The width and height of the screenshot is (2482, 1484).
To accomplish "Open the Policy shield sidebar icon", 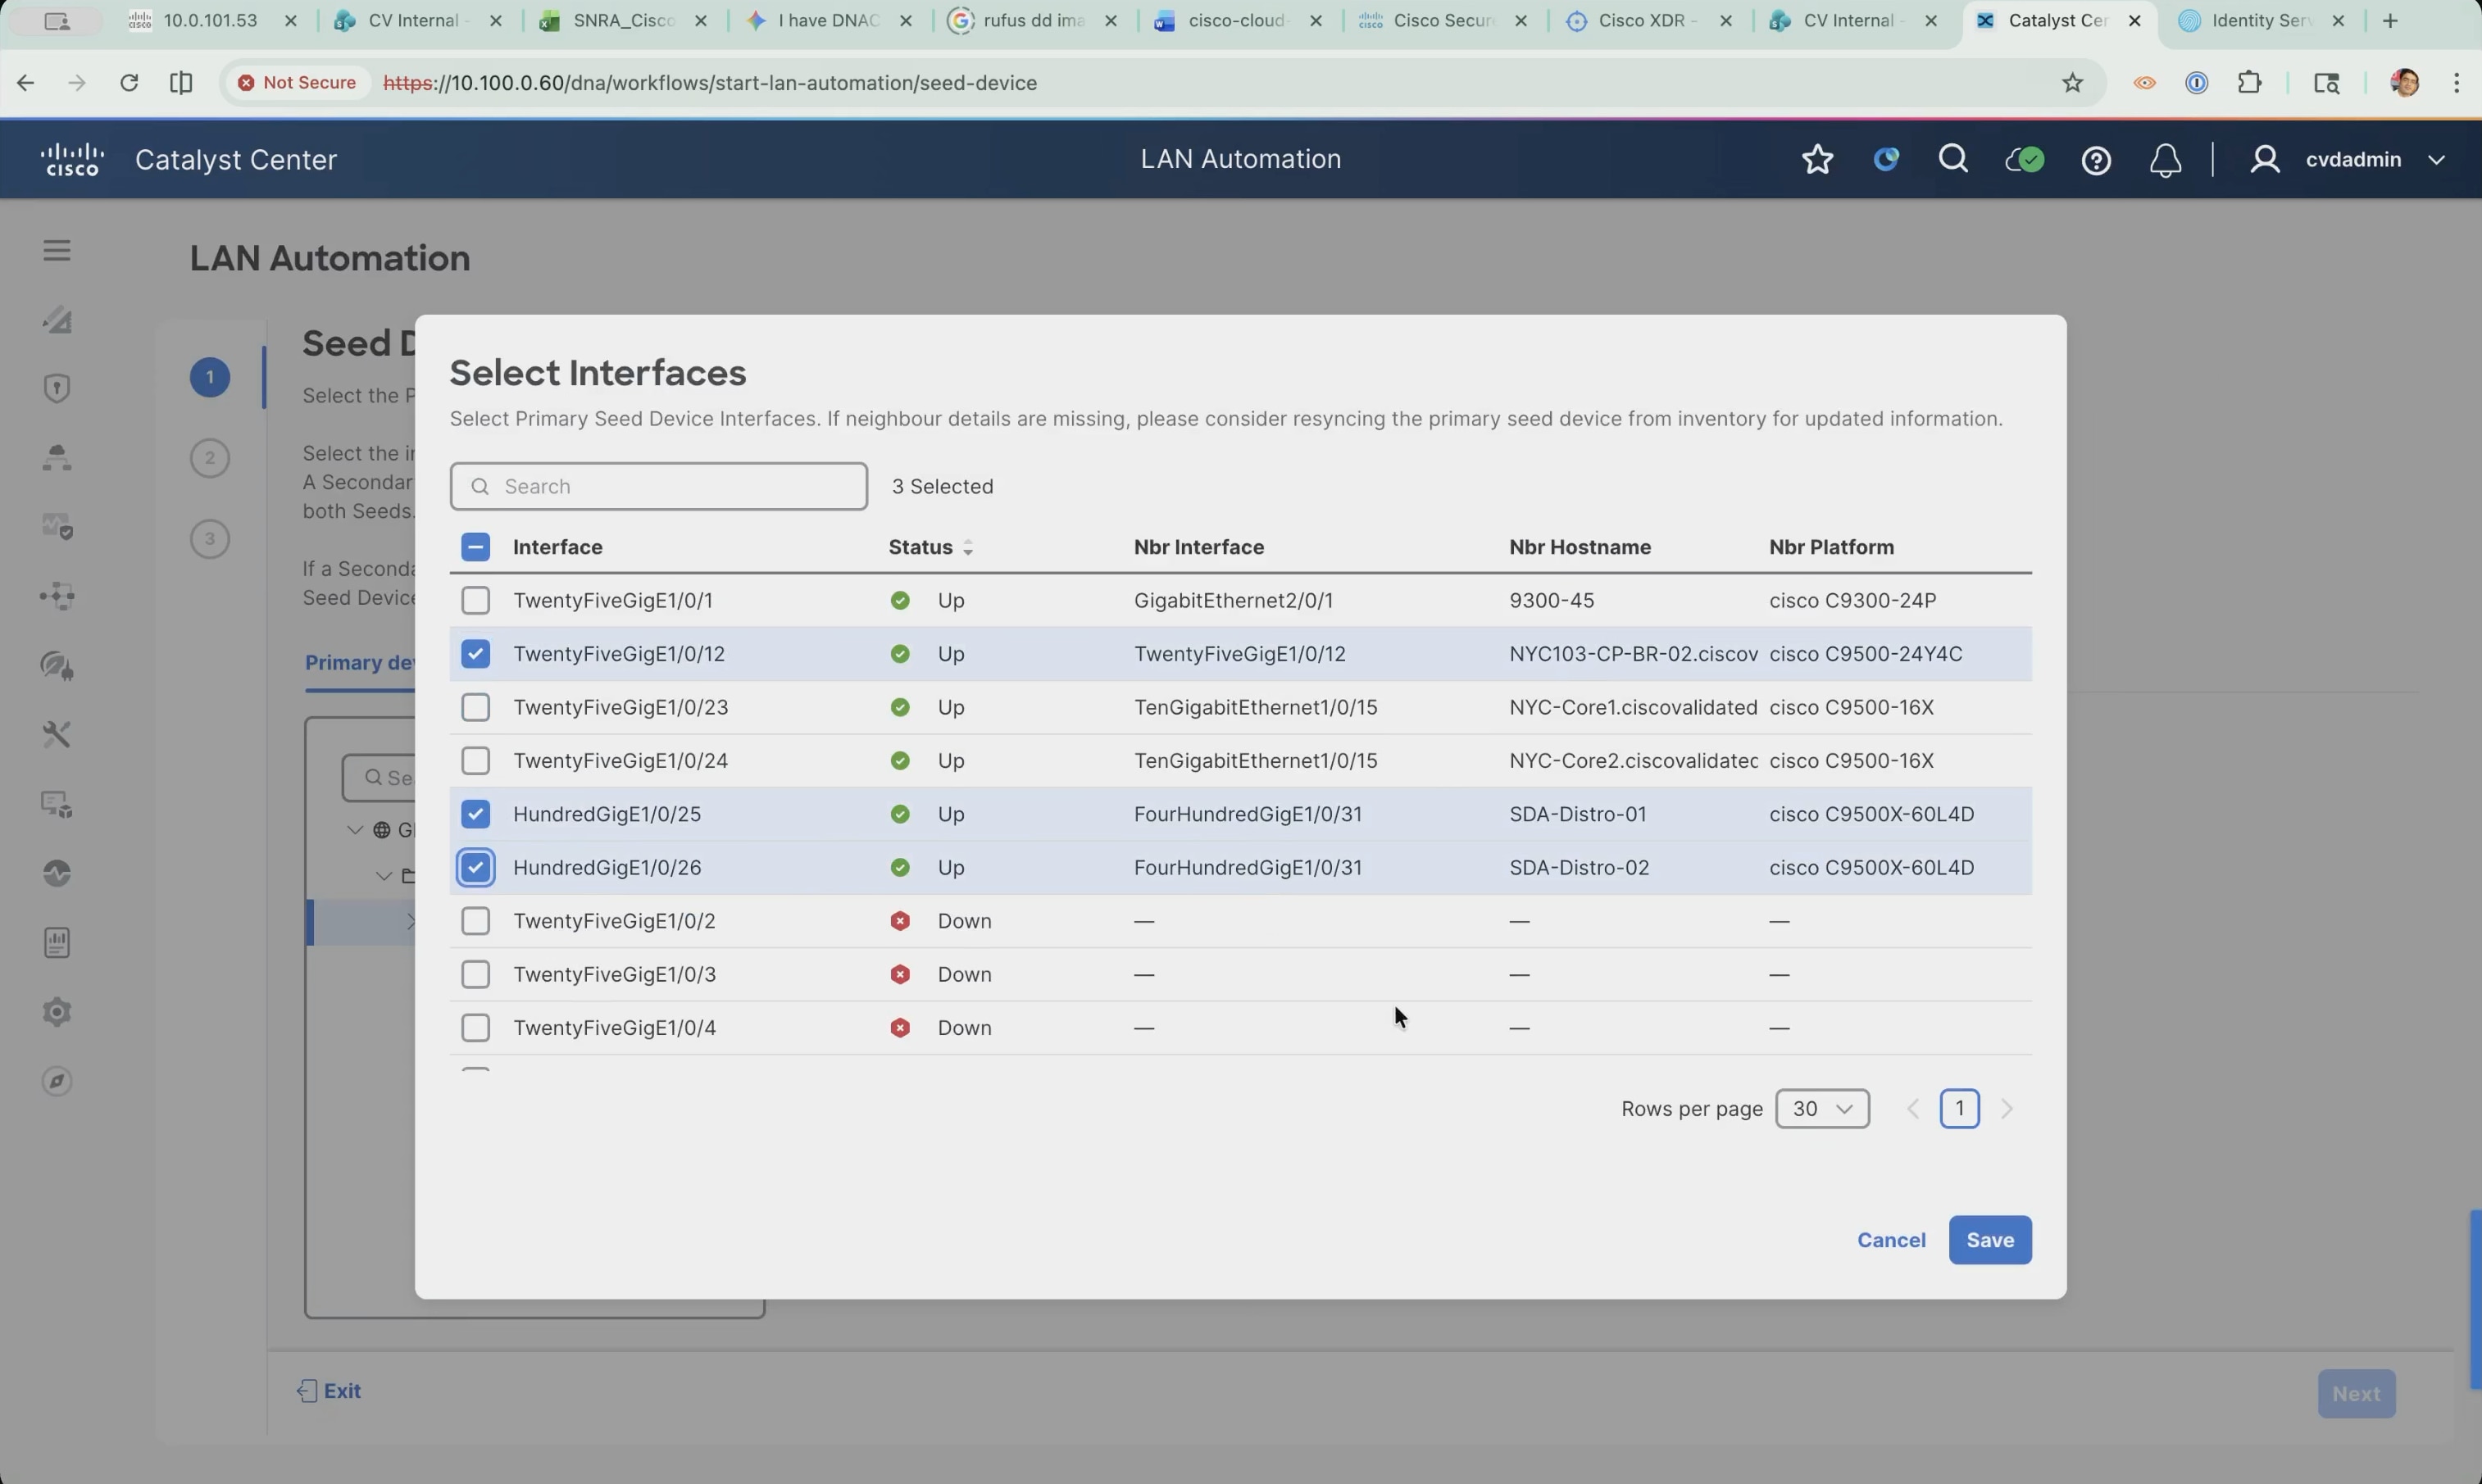I will 57,388.
